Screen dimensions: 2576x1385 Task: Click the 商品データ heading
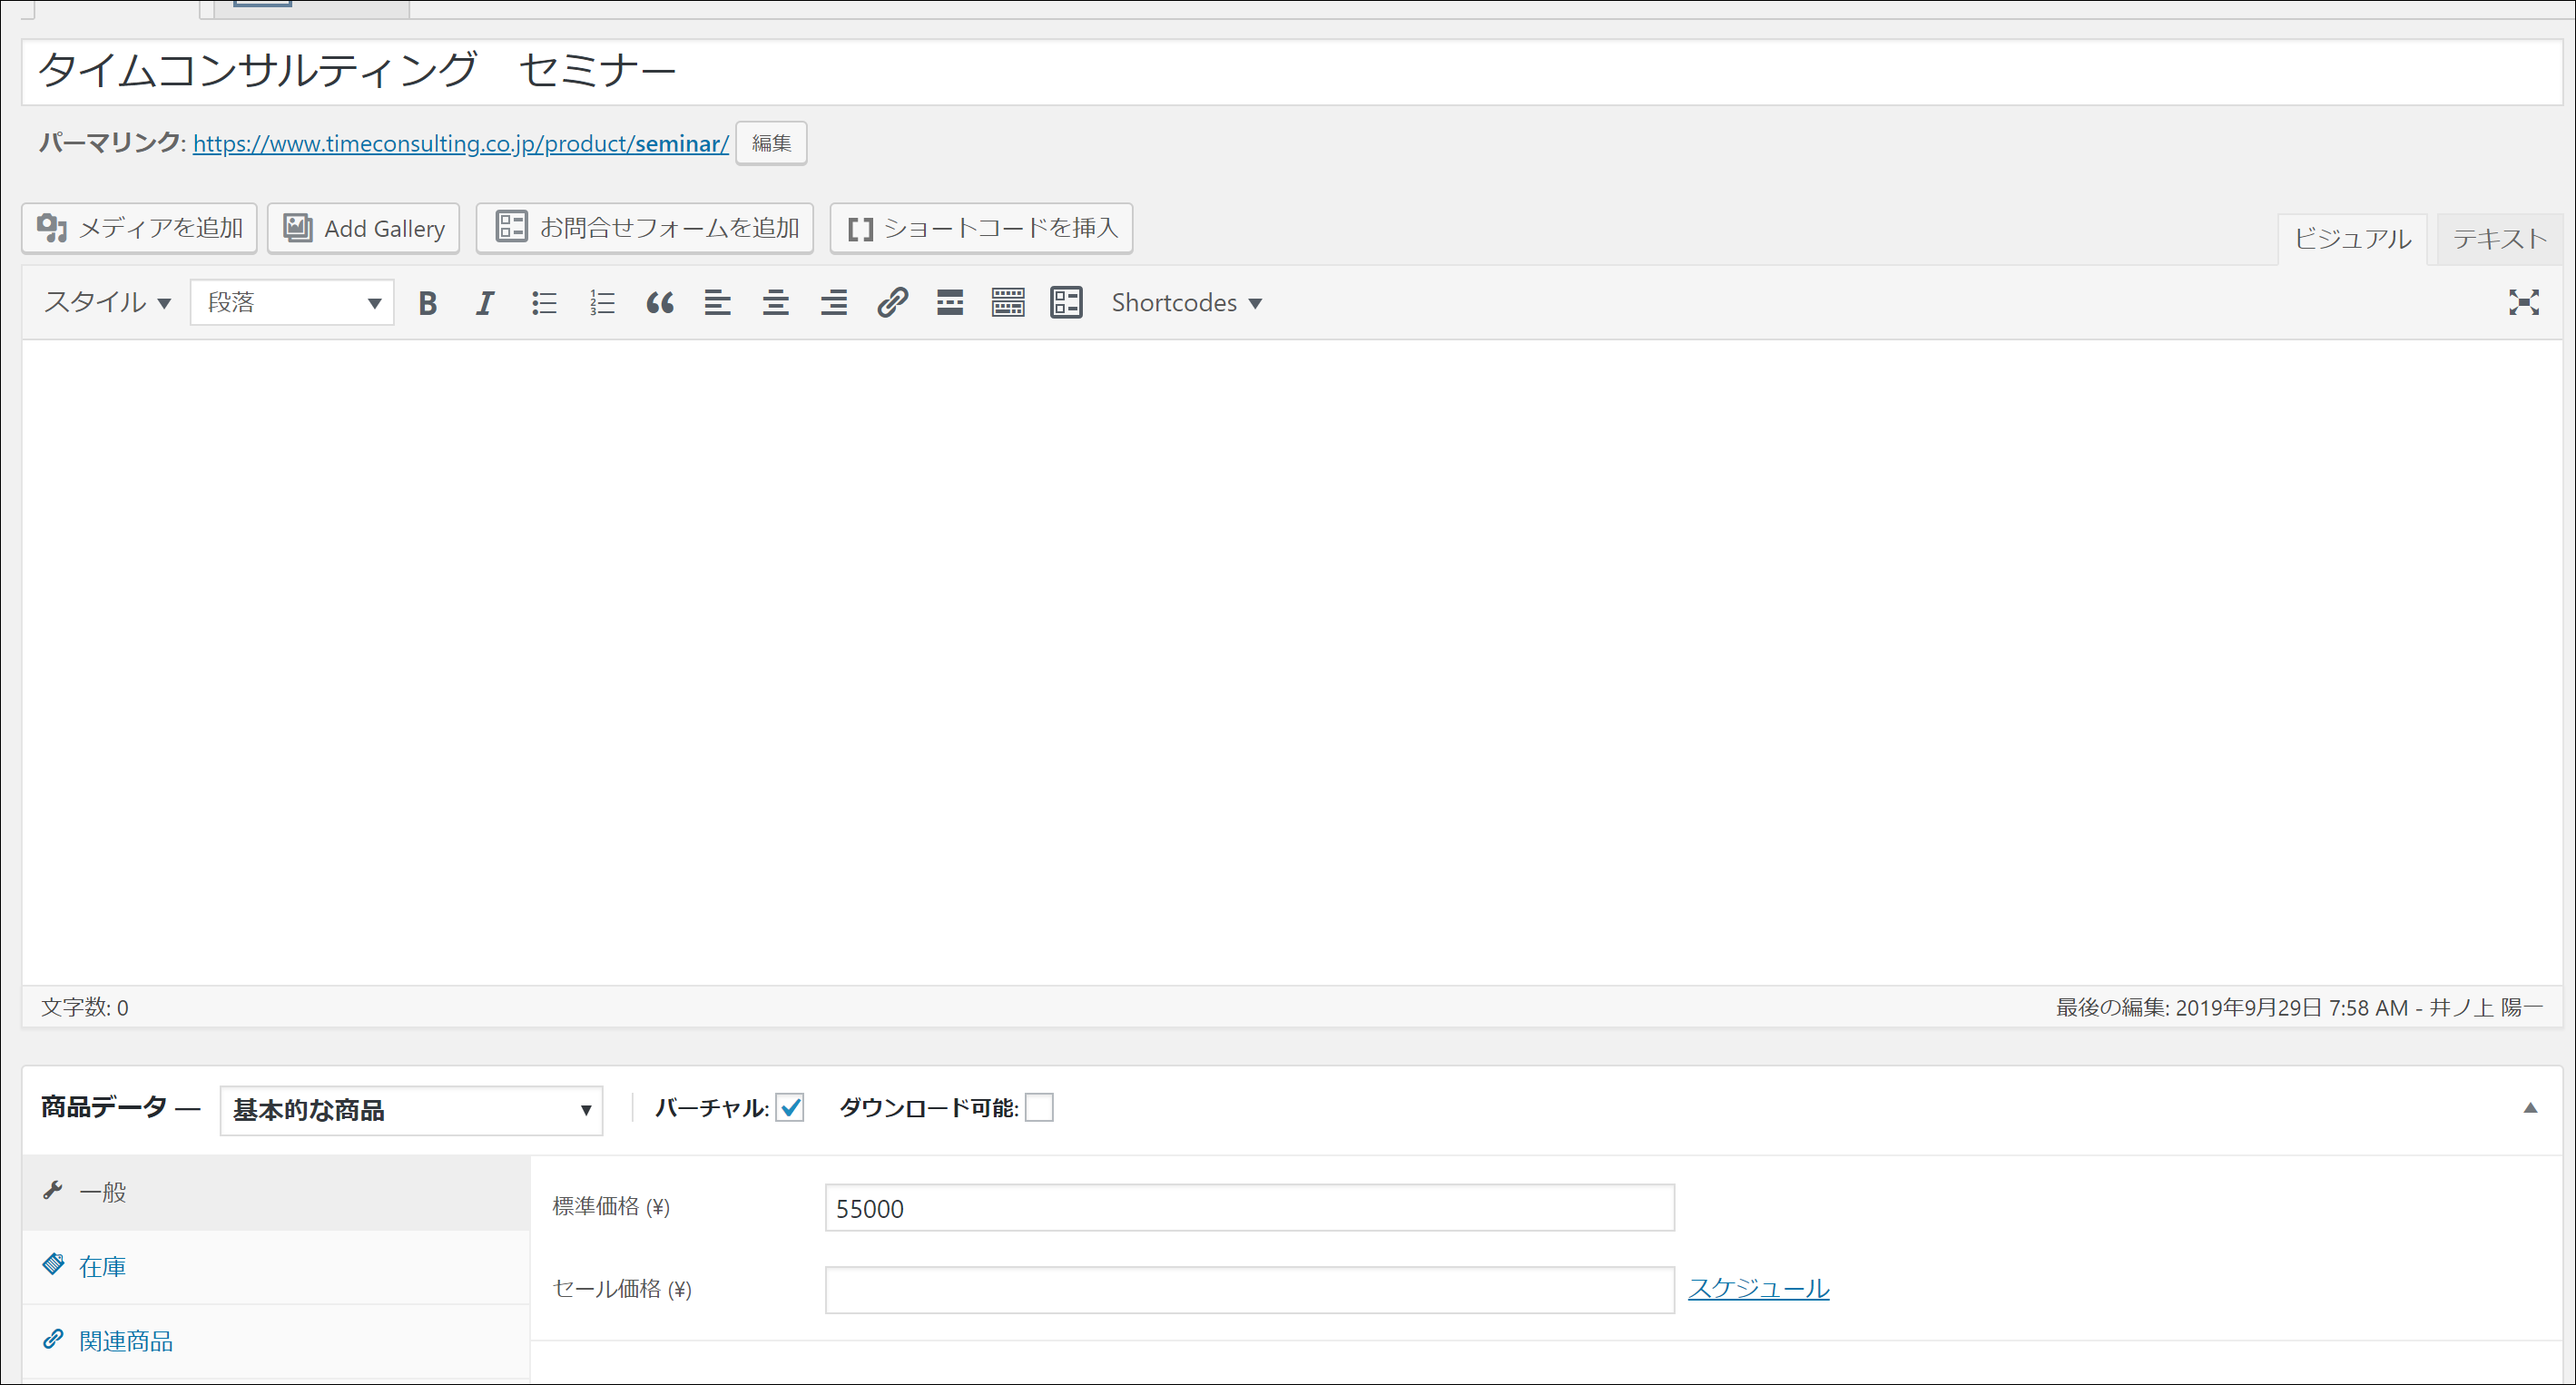click(103, 1108)
